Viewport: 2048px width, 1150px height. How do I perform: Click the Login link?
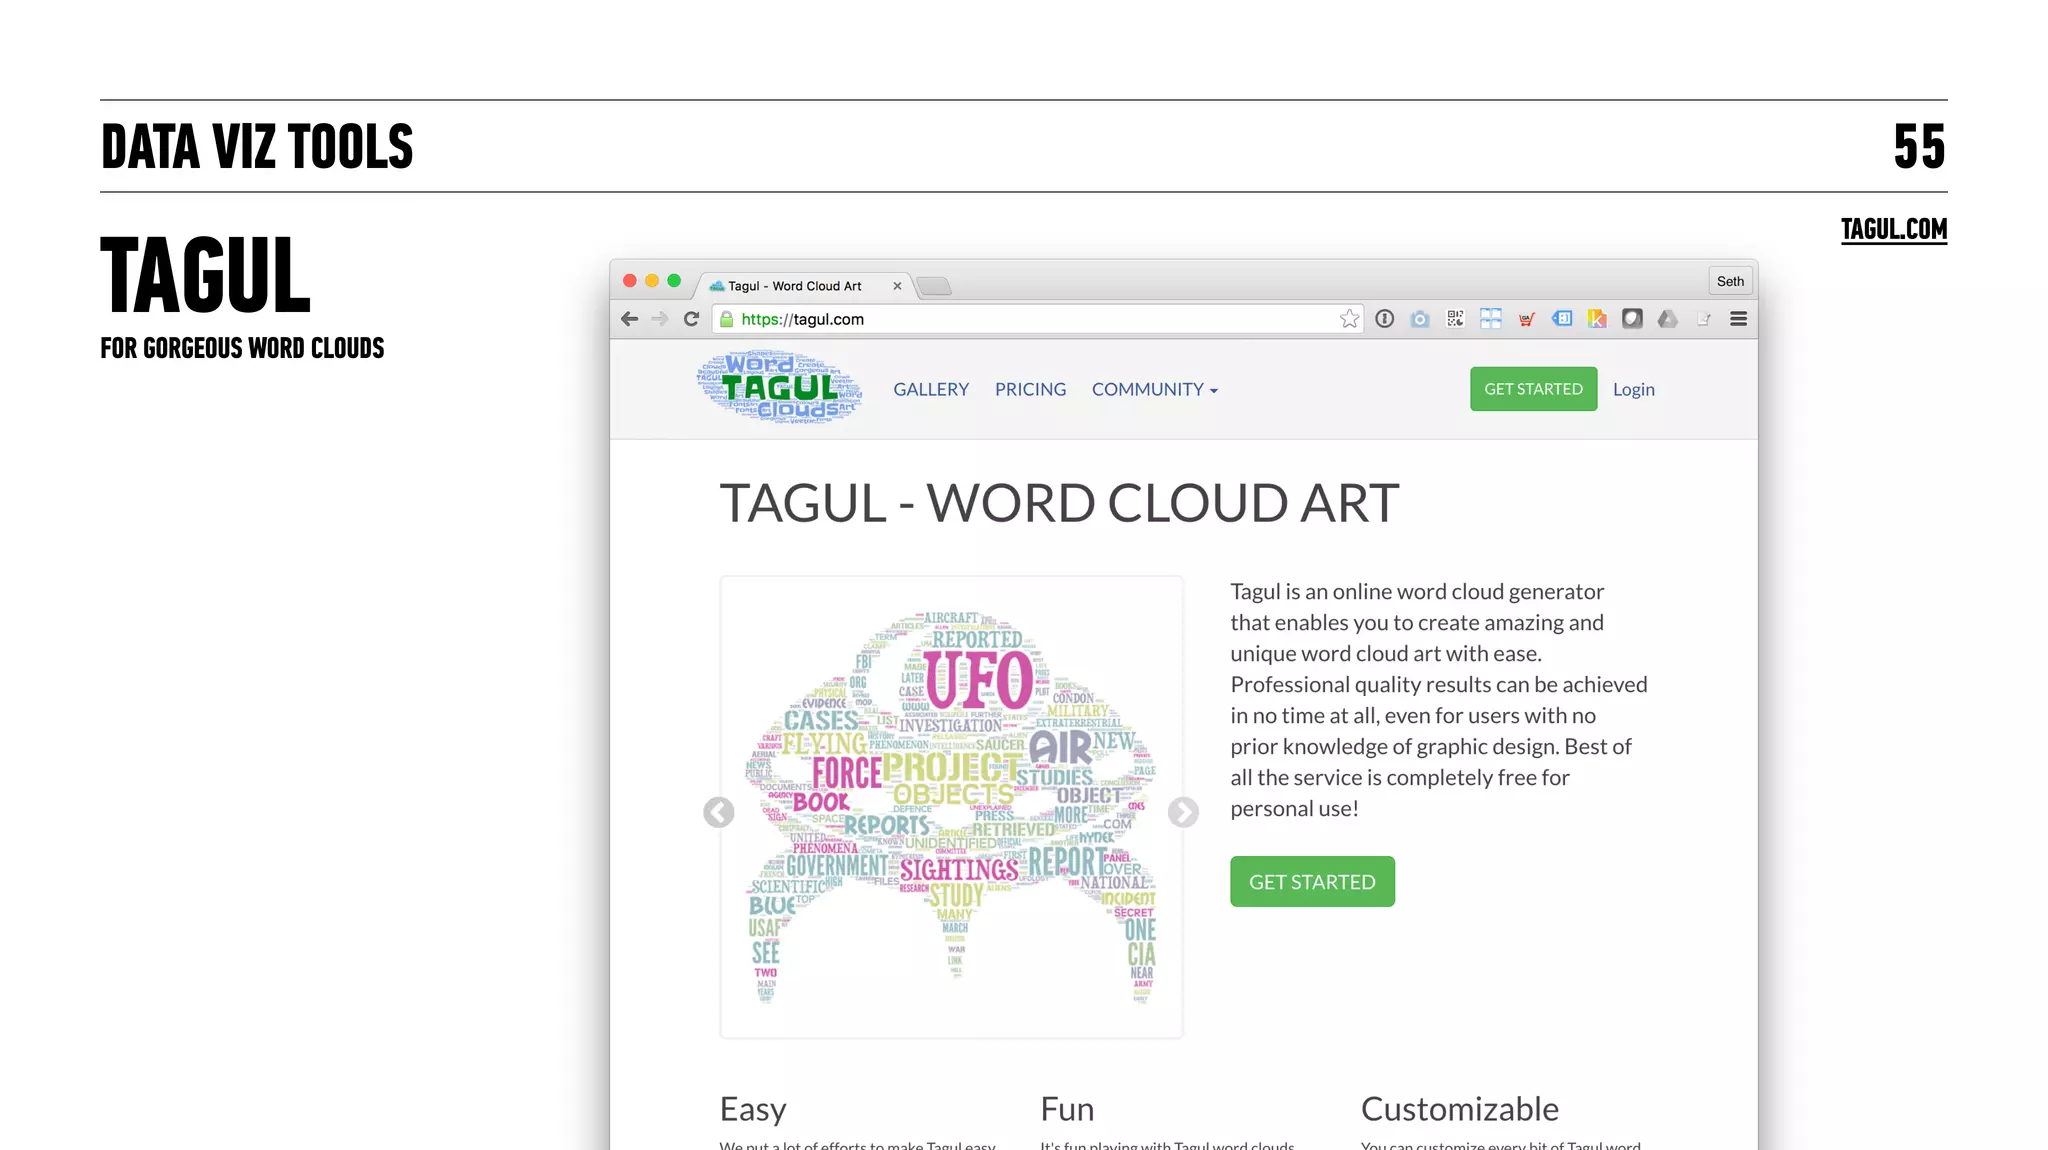pyautogui.click(x=1633, y=390)
